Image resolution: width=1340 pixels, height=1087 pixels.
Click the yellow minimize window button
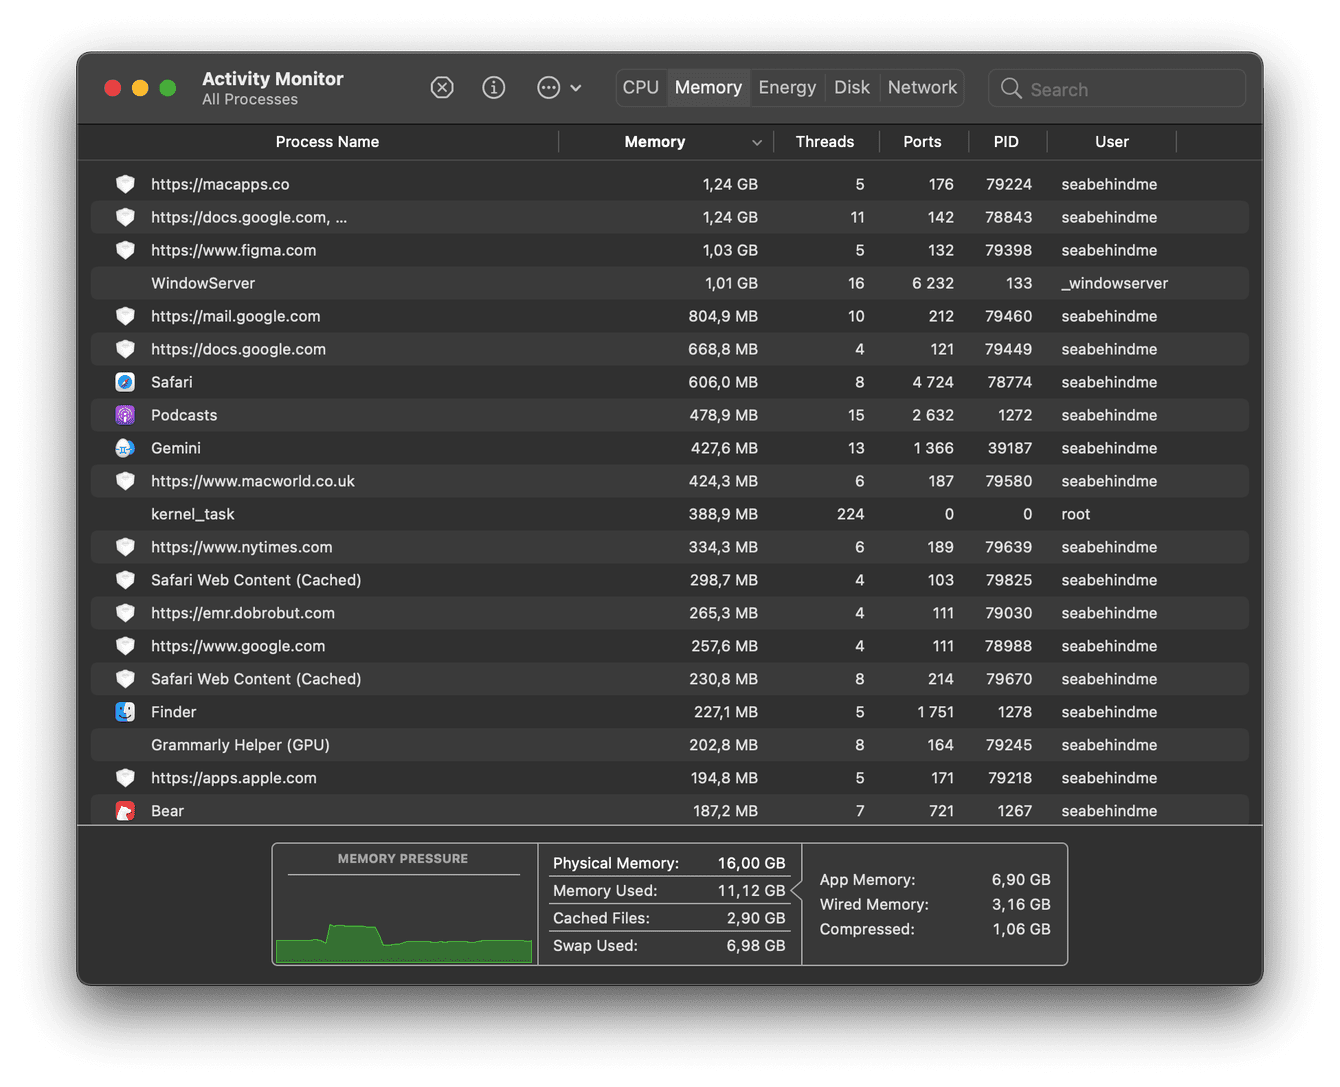click(140, 88)
